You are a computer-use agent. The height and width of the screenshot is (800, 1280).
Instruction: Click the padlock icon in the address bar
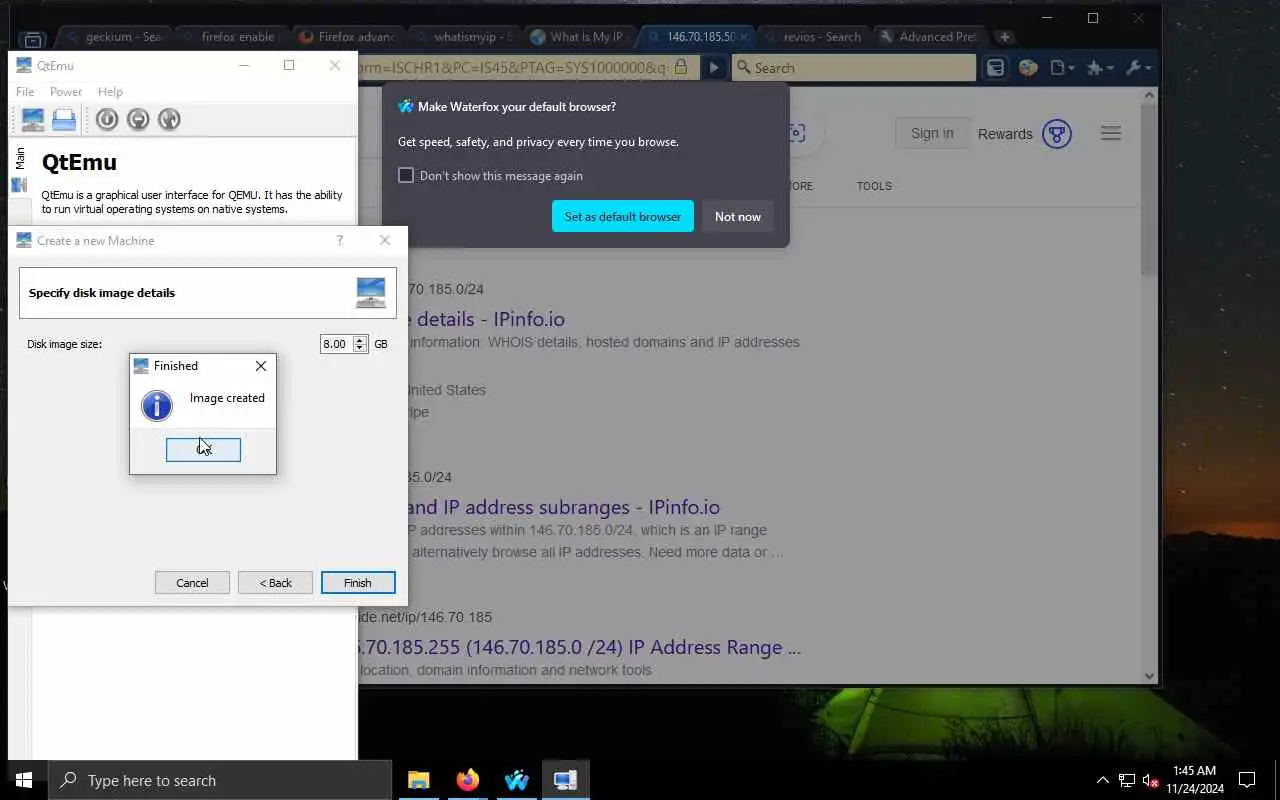point(681,67)
